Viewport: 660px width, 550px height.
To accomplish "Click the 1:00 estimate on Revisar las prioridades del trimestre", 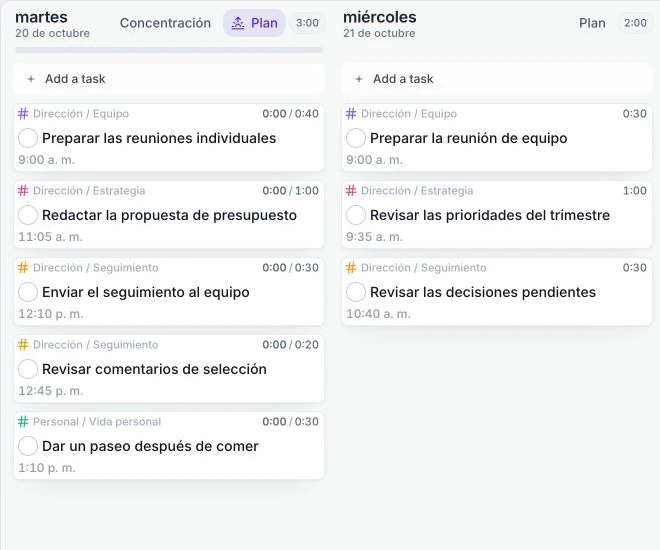I will [634, 191].
